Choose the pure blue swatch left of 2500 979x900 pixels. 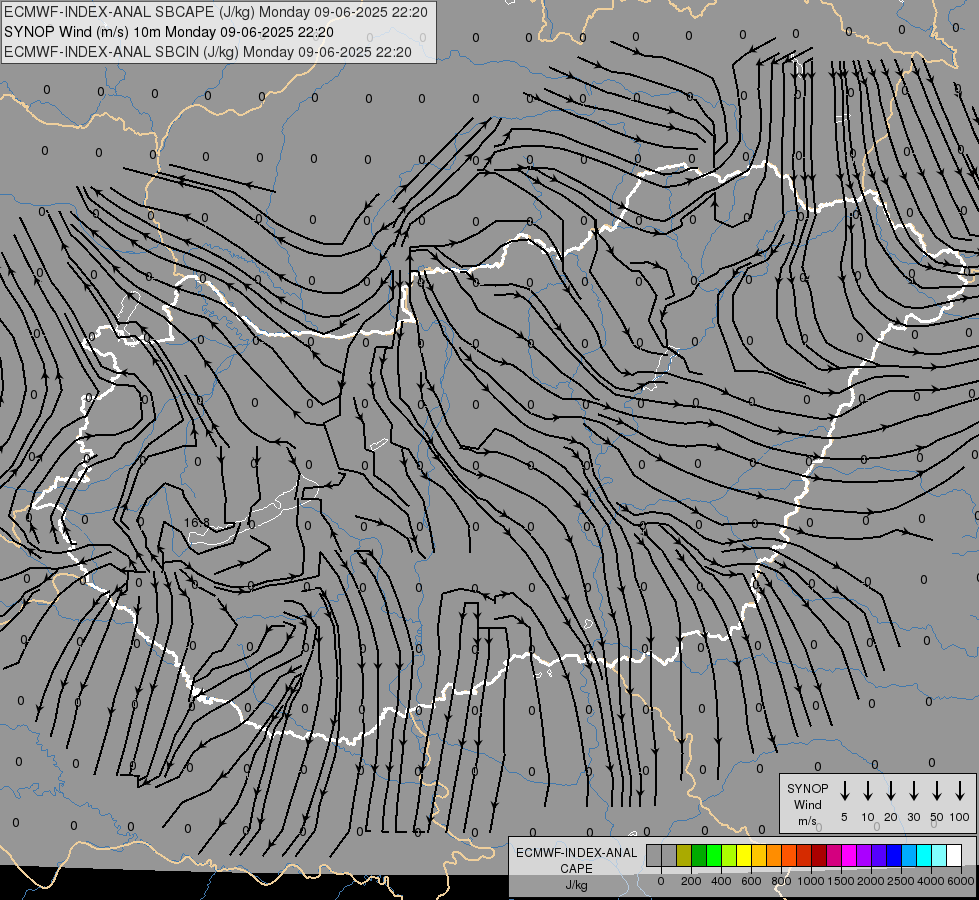[x=894, y=855]
